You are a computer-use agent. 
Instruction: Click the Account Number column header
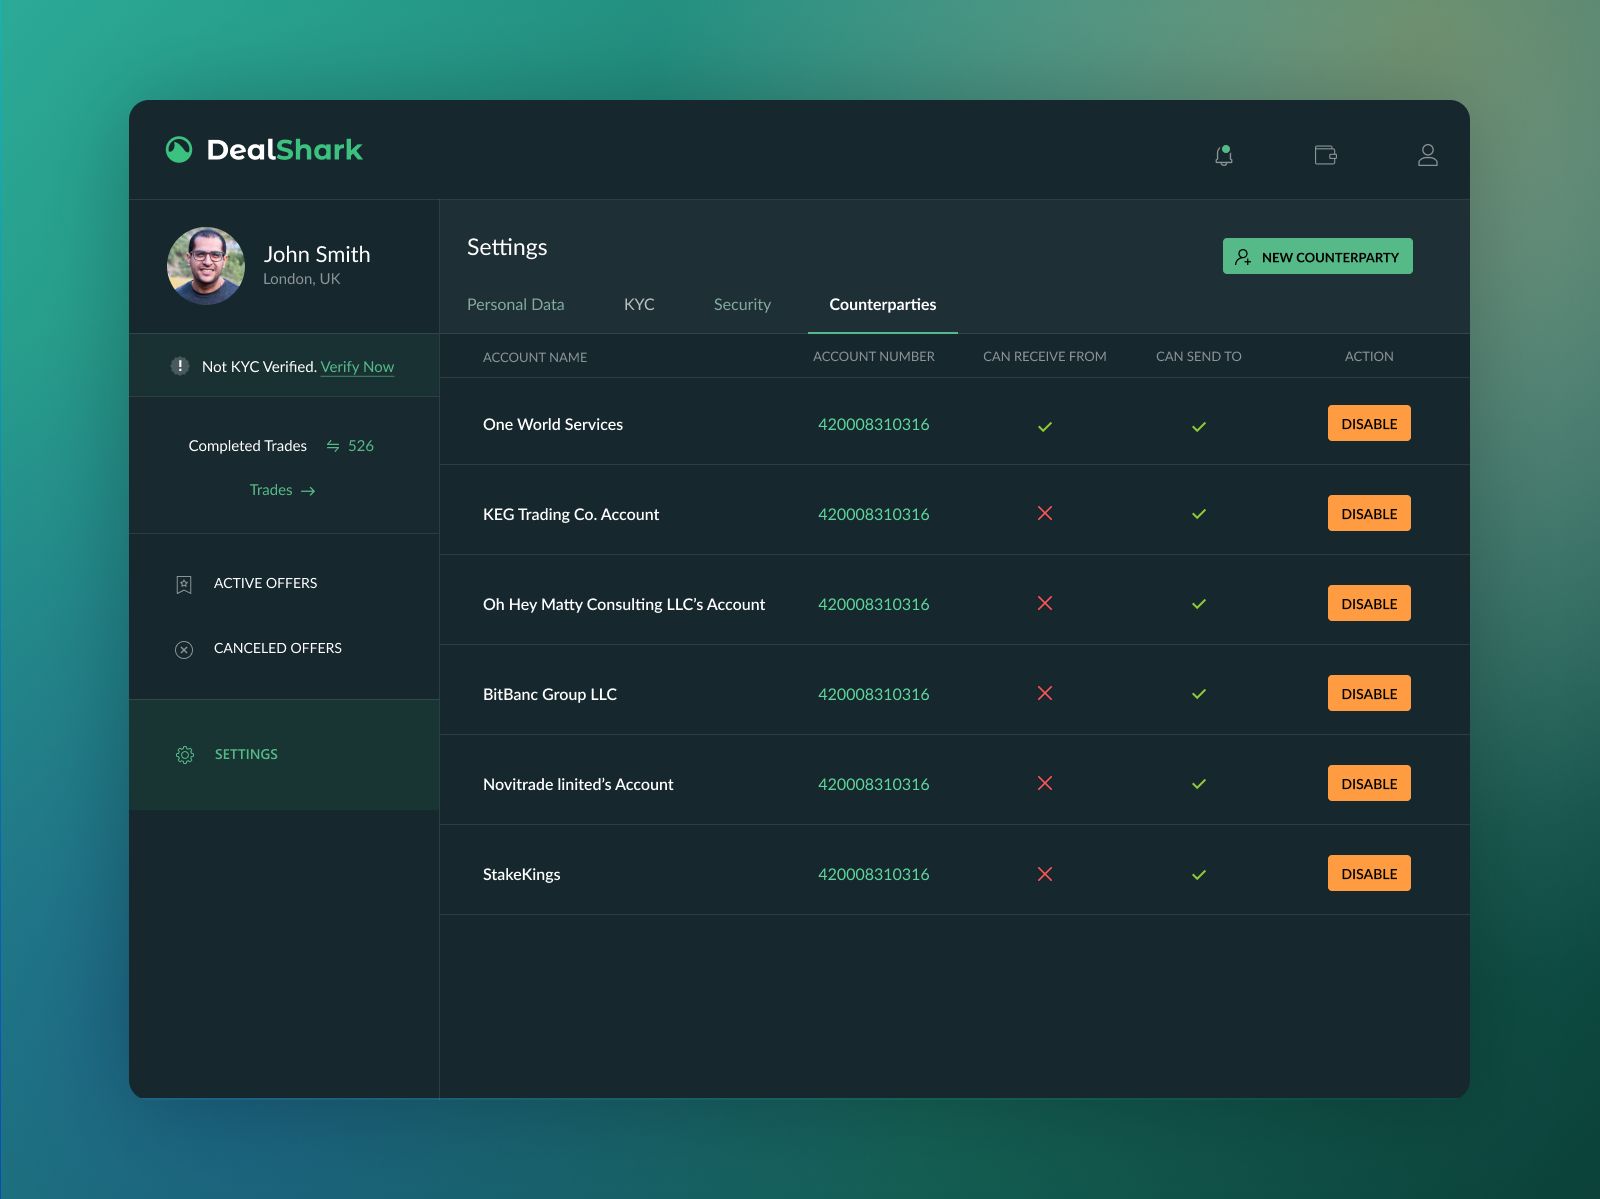tap(874, 356)
